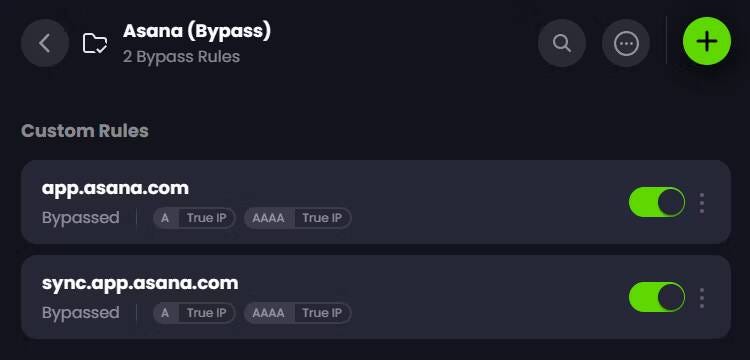
Task: Select the app.asana.com rule title
Action: click(115, 188)
